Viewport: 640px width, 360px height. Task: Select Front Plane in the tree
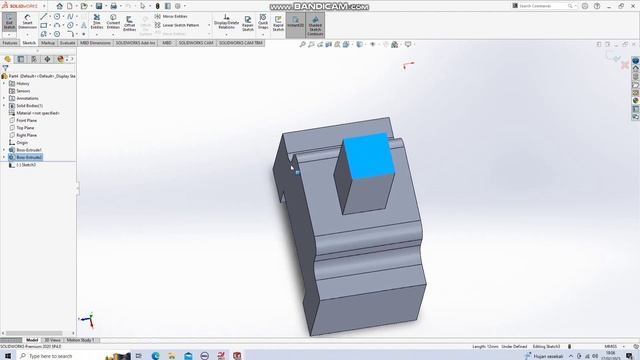27,120
